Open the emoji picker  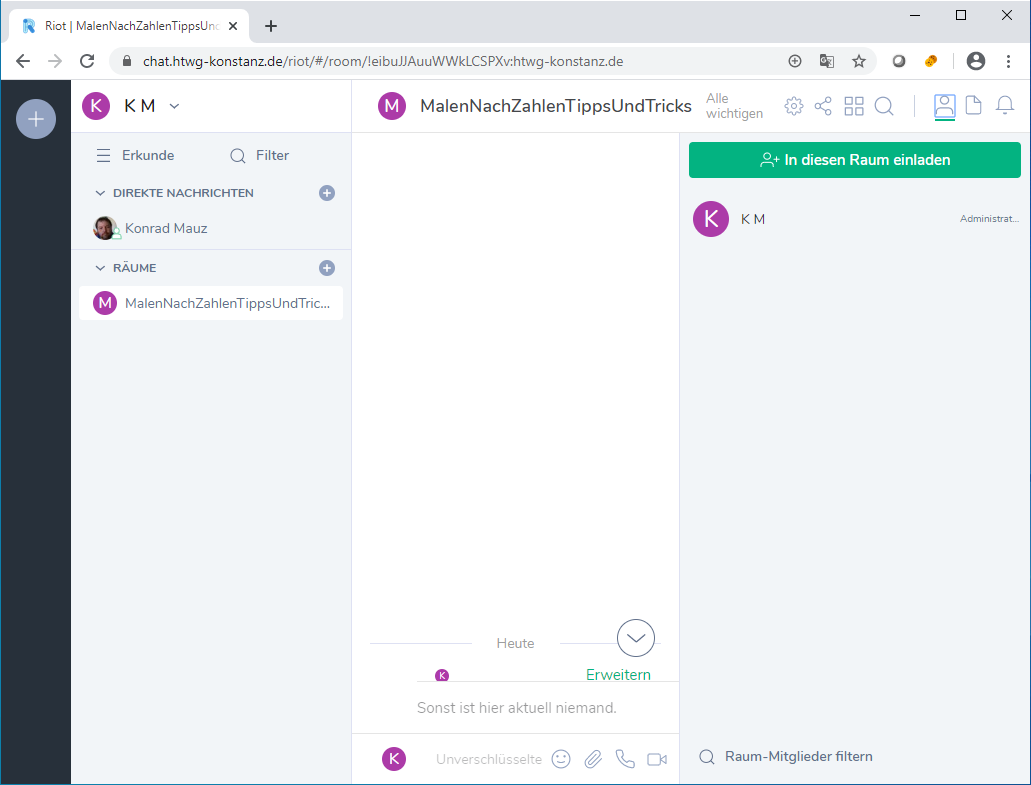point(561,759)
